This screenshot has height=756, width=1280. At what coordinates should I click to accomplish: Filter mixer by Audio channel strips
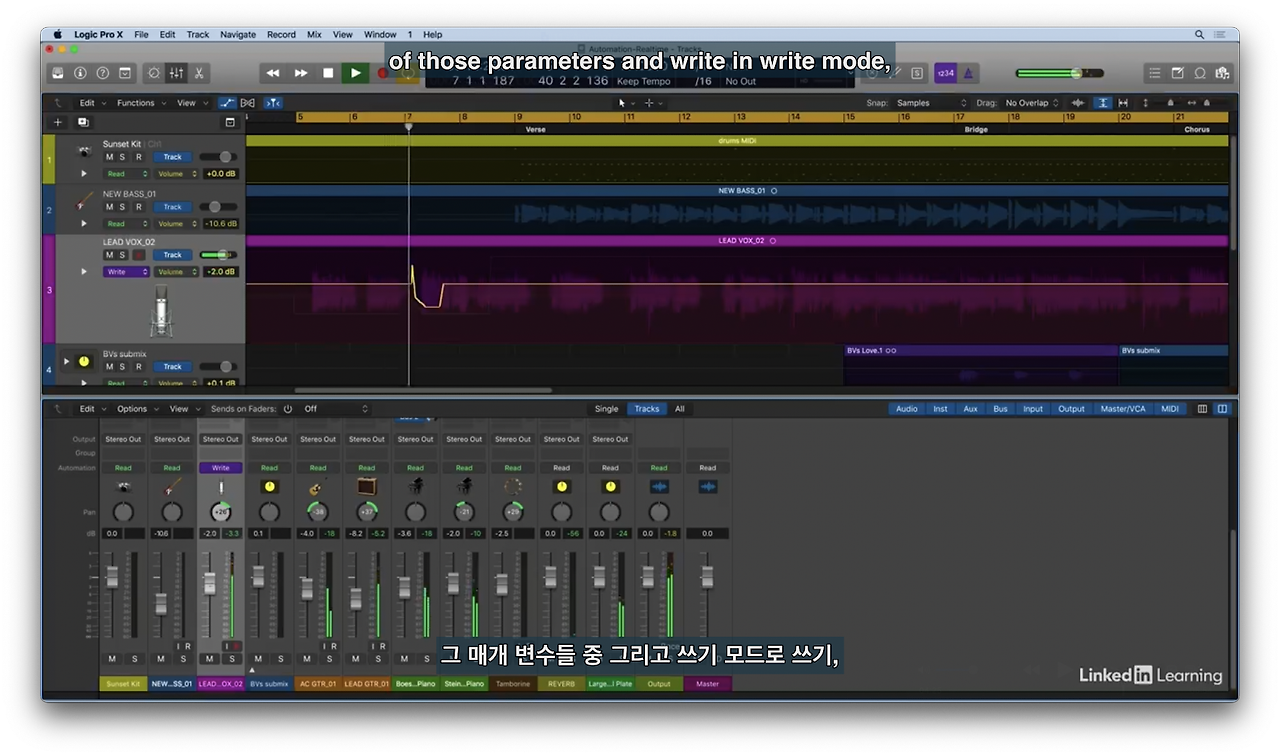point(907,409)
